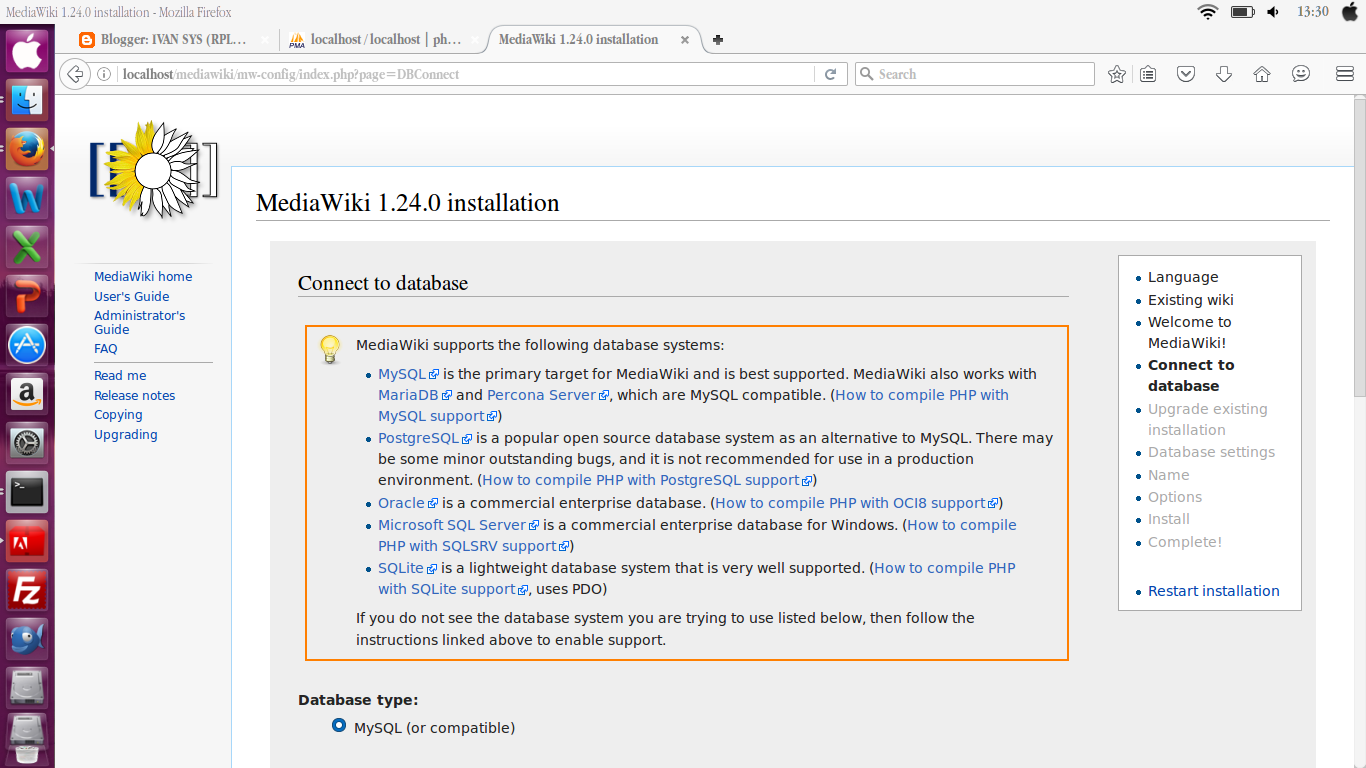
Task: Launch FileZilla from the dock
Action: (x=27, y=590)
